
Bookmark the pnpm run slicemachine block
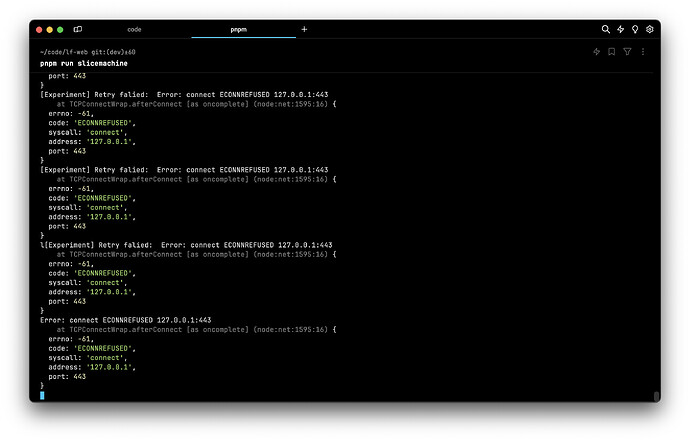click(x=612, y=52)
